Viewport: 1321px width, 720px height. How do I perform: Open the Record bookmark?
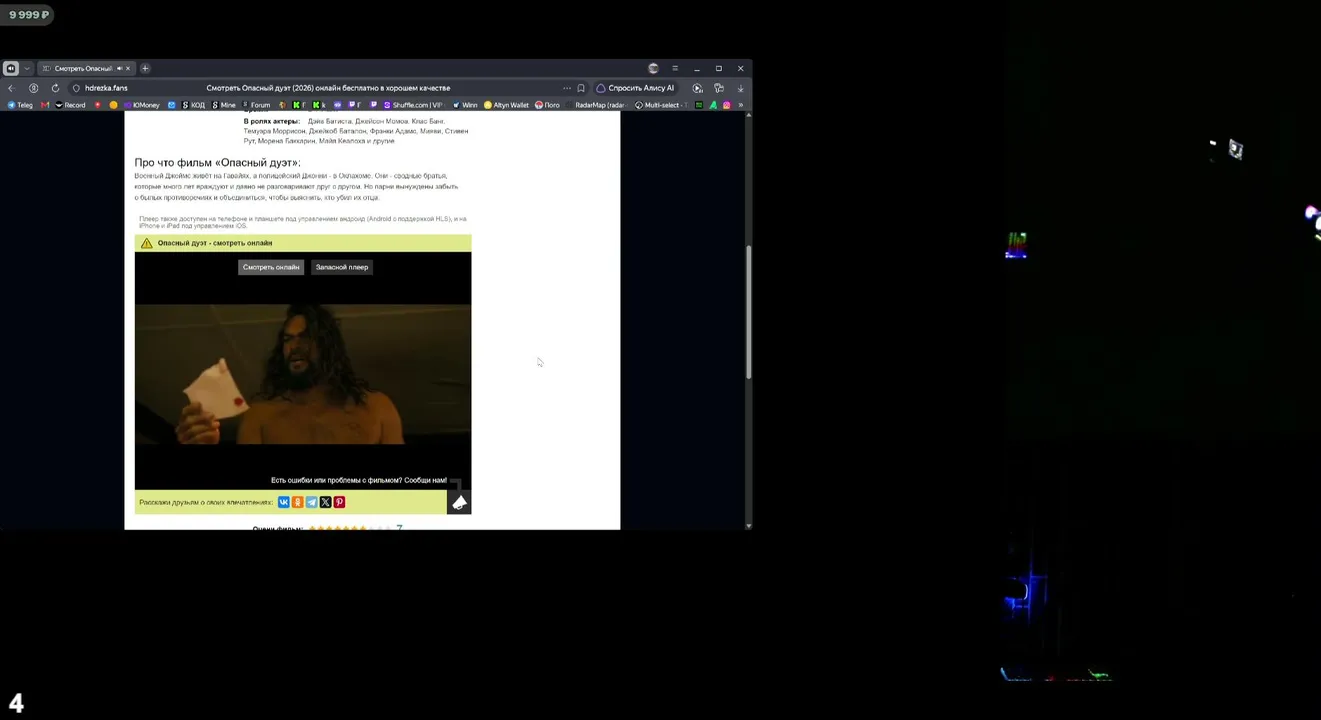(x=70, y=105)
